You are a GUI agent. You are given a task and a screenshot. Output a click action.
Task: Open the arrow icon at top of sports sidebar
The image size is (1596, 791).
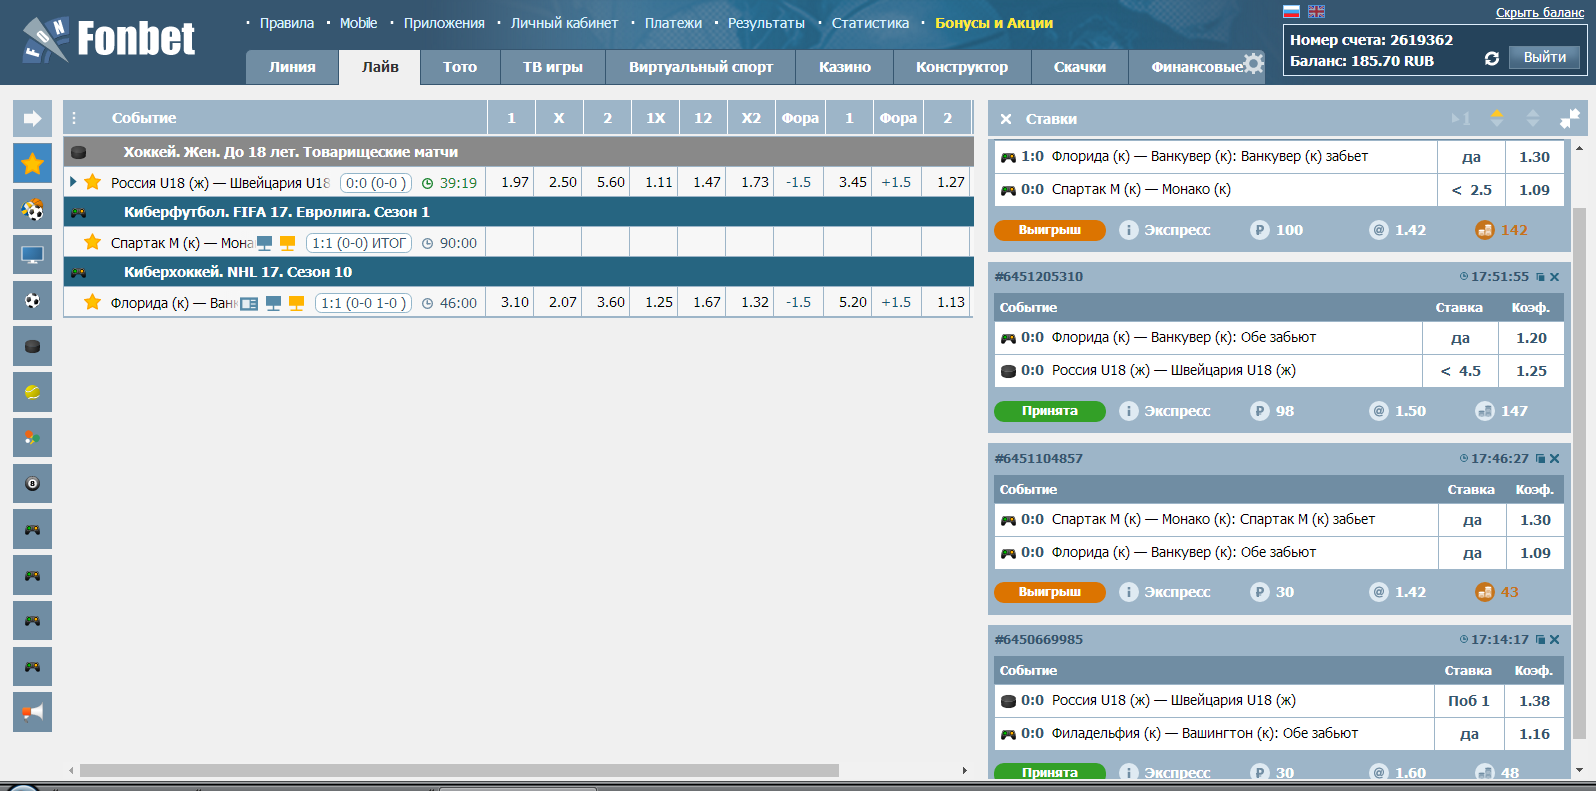[32, 119]
